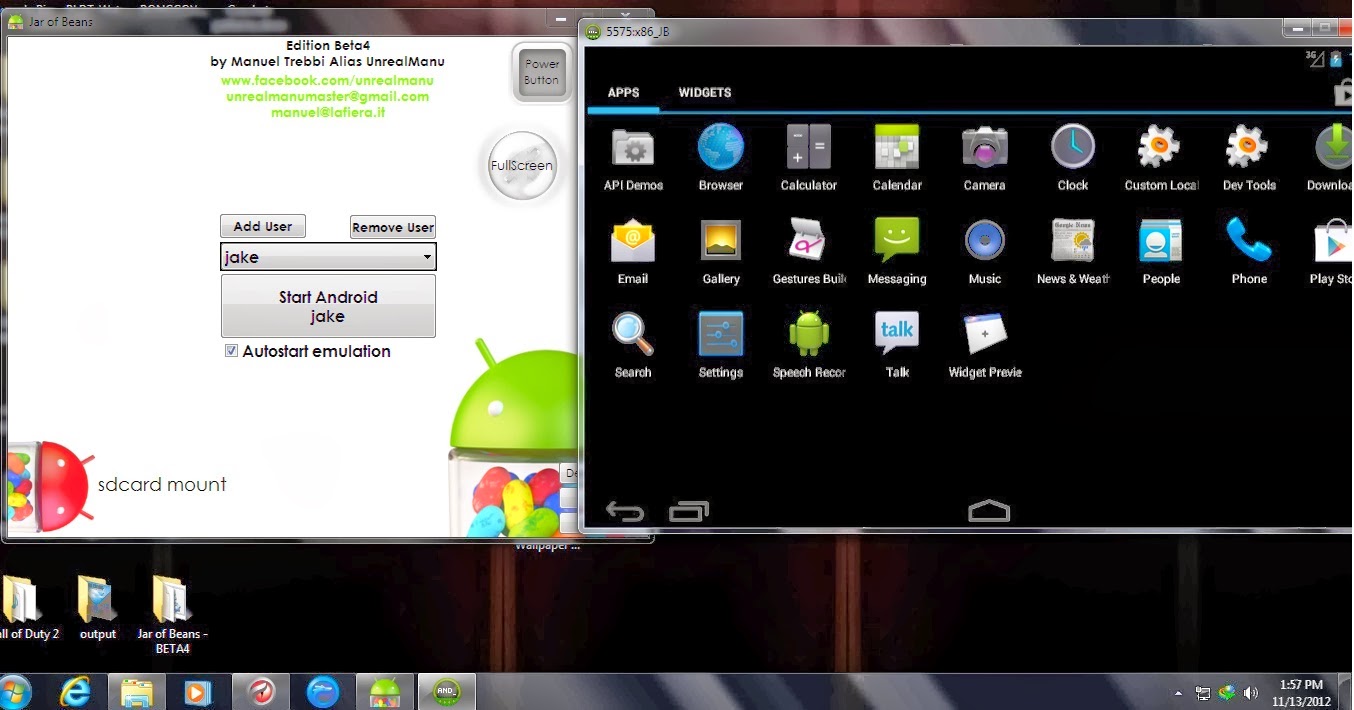Open the Calculator app
Viewport: 1354px width, 710px height.
(809, 157)
